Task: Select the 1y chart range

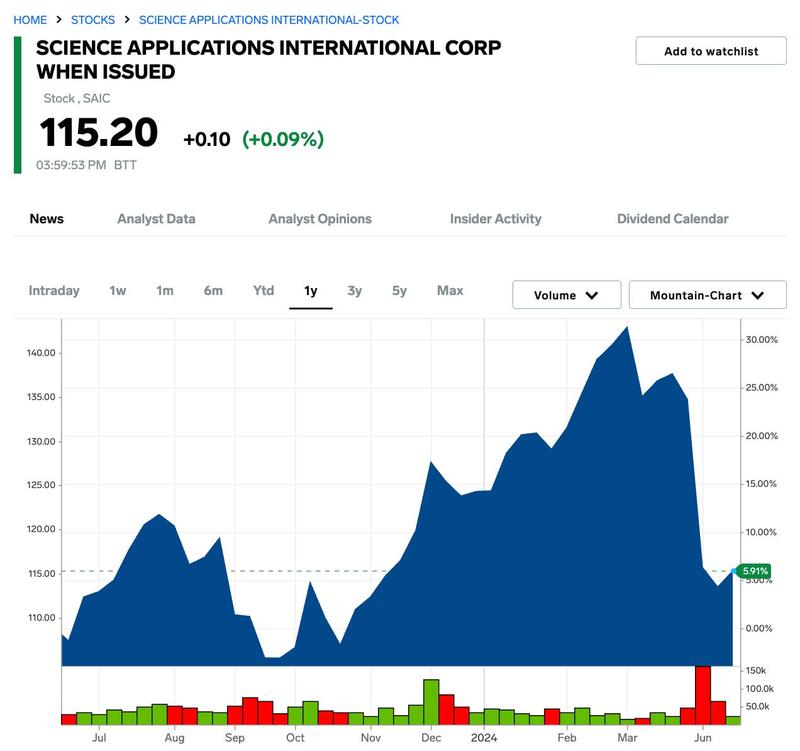Action: tap(311, 291)
